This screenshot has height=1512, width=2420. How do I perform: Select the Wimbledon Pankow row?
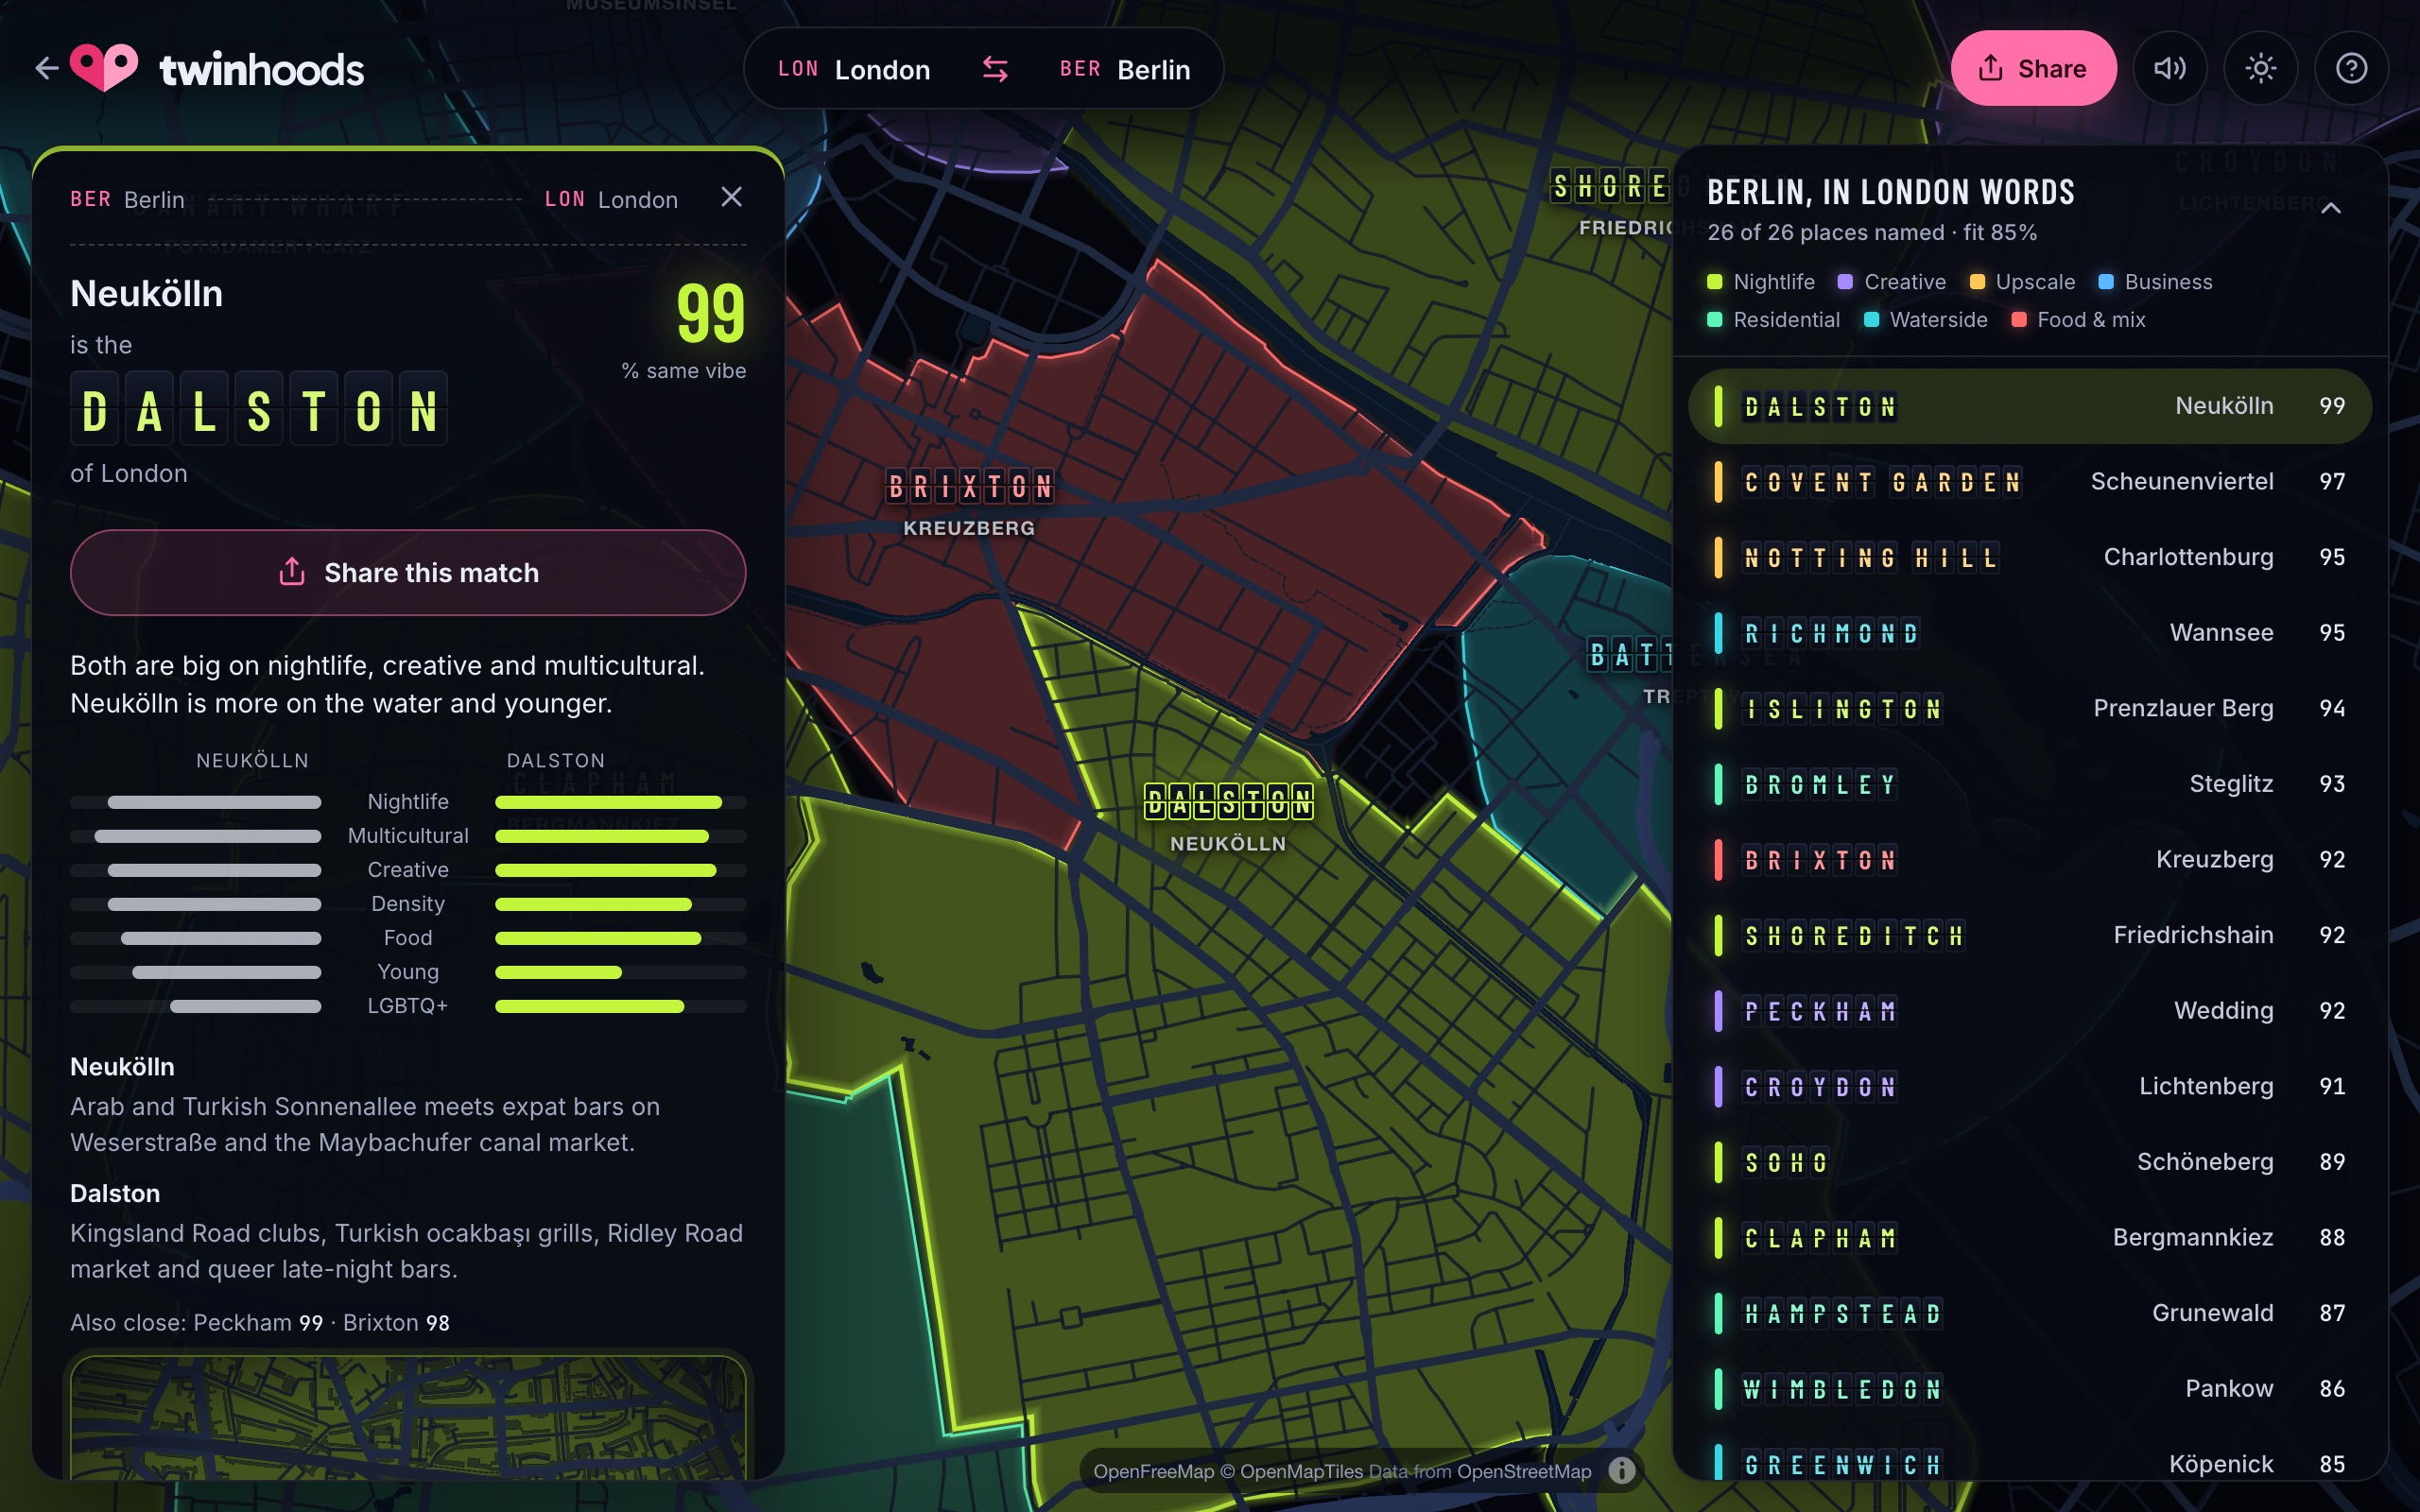tap(2029, 1389)
